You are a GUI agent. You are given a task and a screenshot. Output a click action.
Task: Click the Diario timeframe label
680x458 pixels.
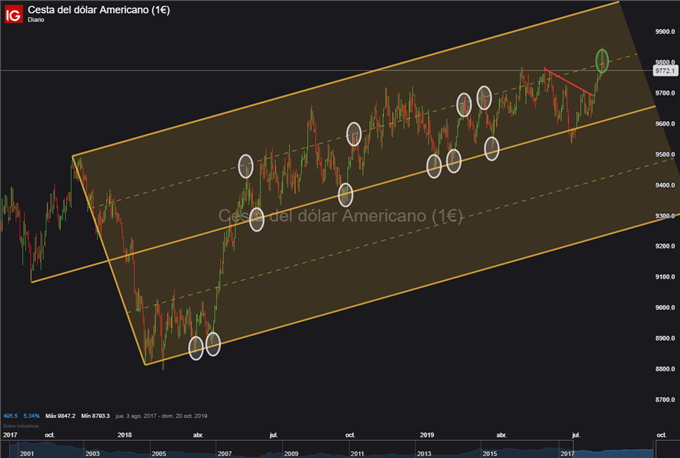click(36, 20)
